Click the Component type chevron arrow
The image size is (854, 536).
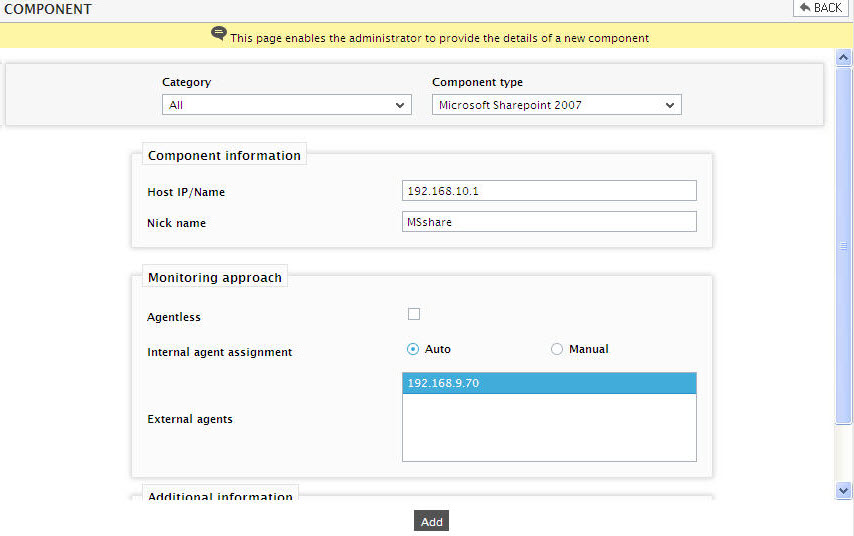pos(670,105)
